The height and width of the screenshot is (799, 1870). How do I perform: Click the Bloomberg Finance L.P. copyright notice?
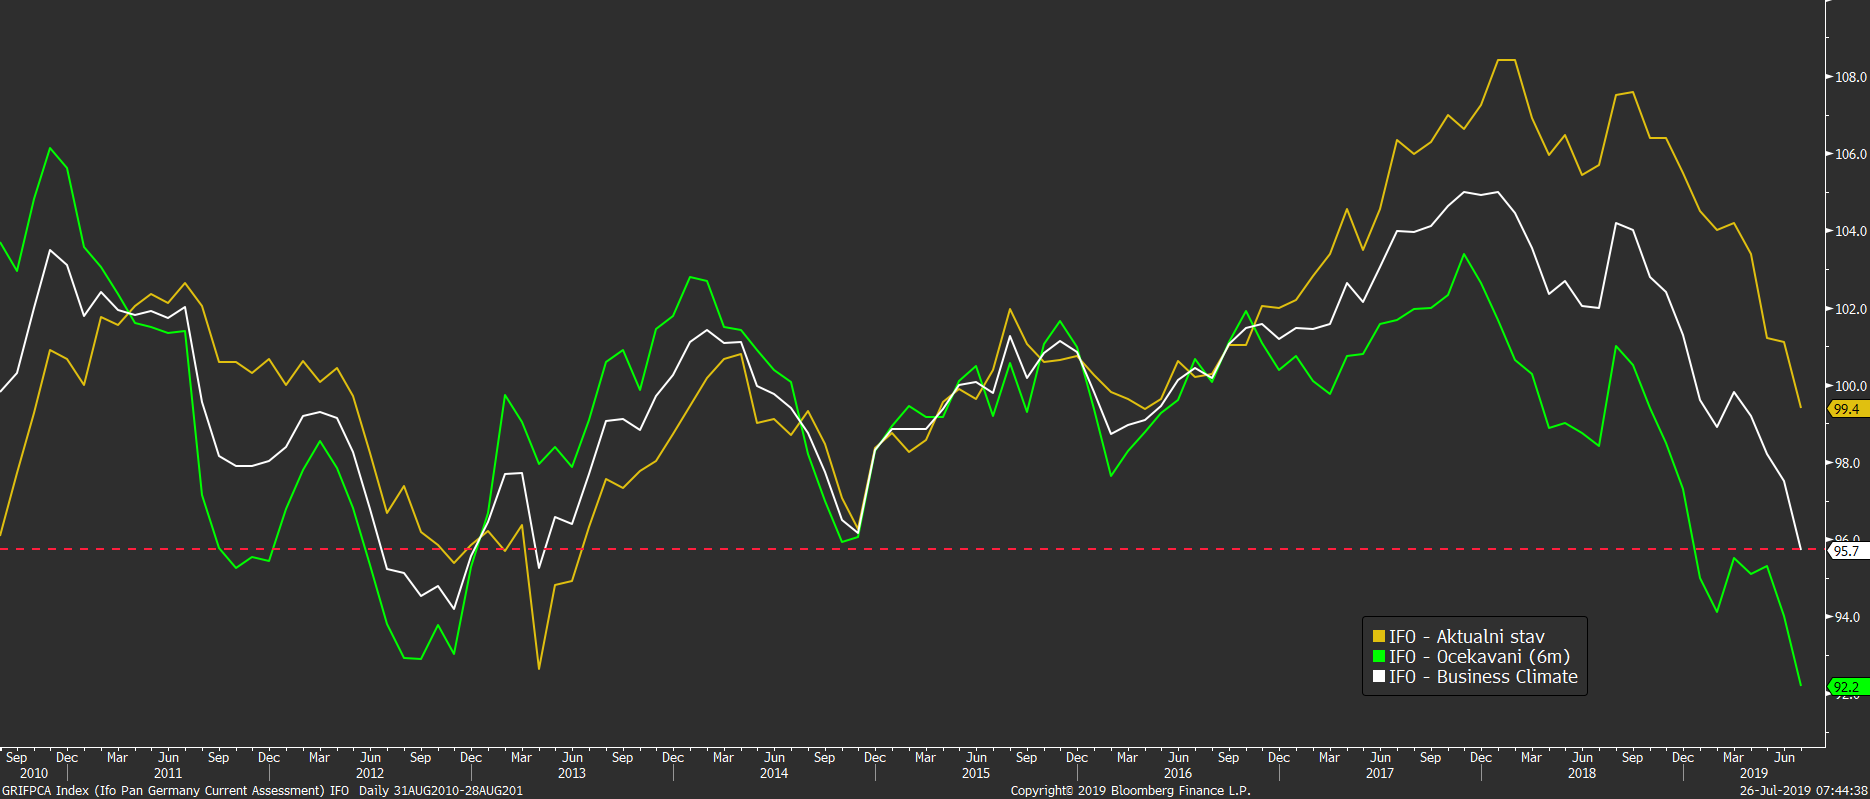point(1130,791)
